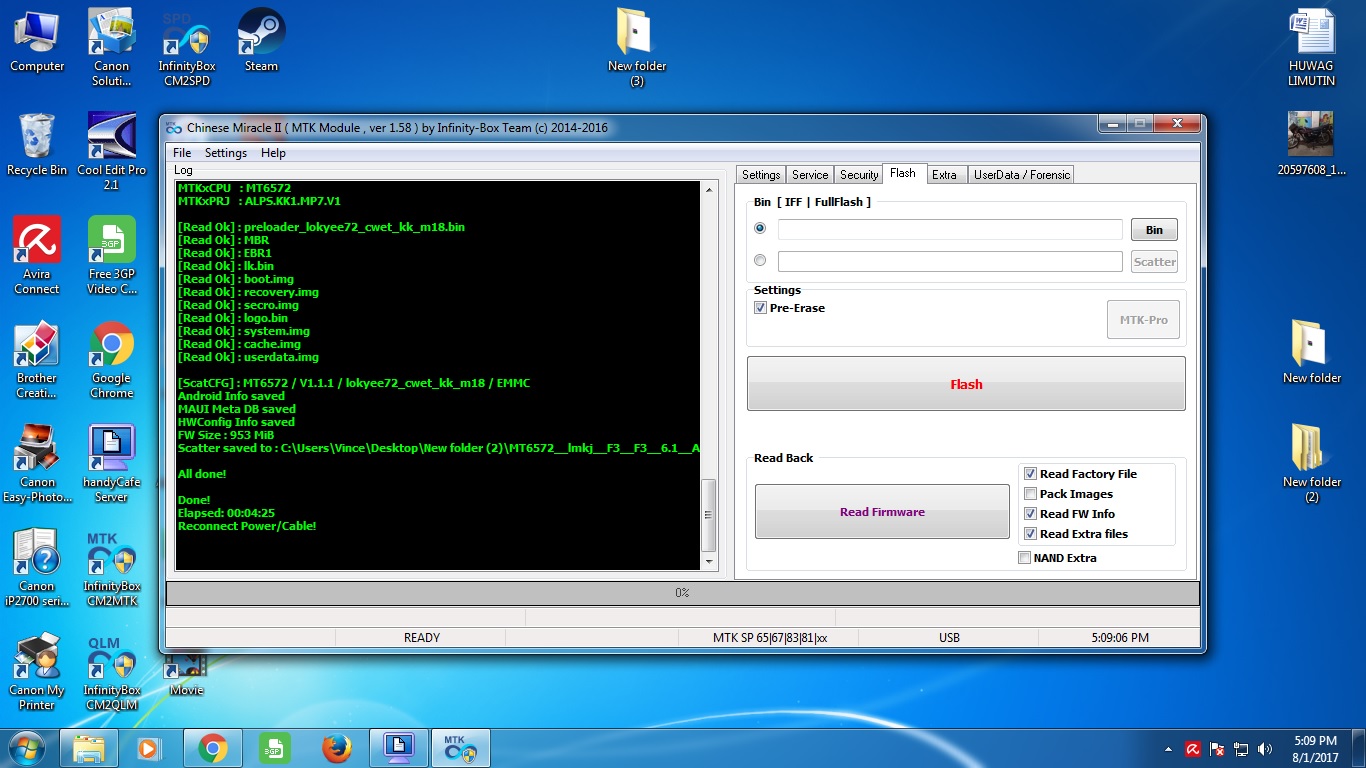Open the File menu
Image resolution: width=1366 pixels, height=768 pixels.
(x=182, y=153)
